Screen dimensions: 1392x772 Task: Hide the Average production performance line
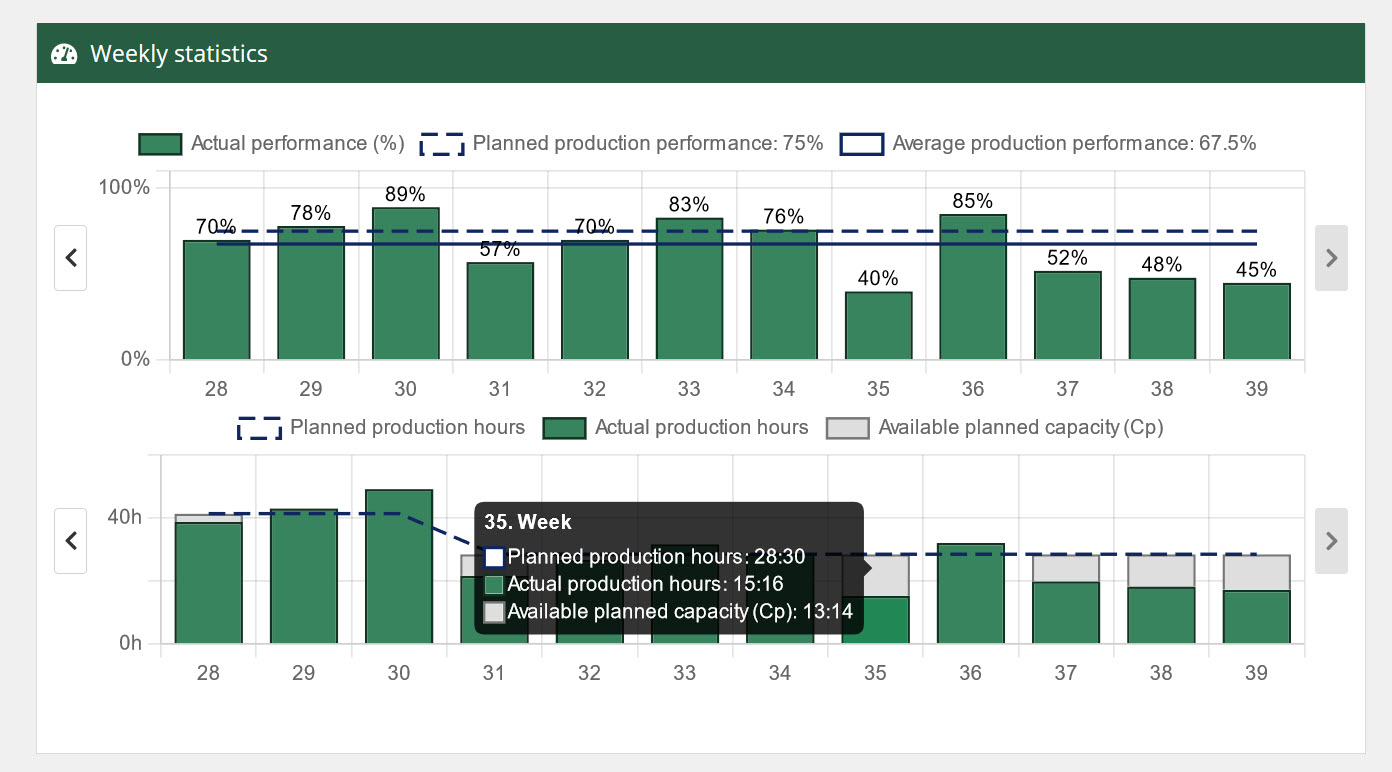pos(1047,144)
